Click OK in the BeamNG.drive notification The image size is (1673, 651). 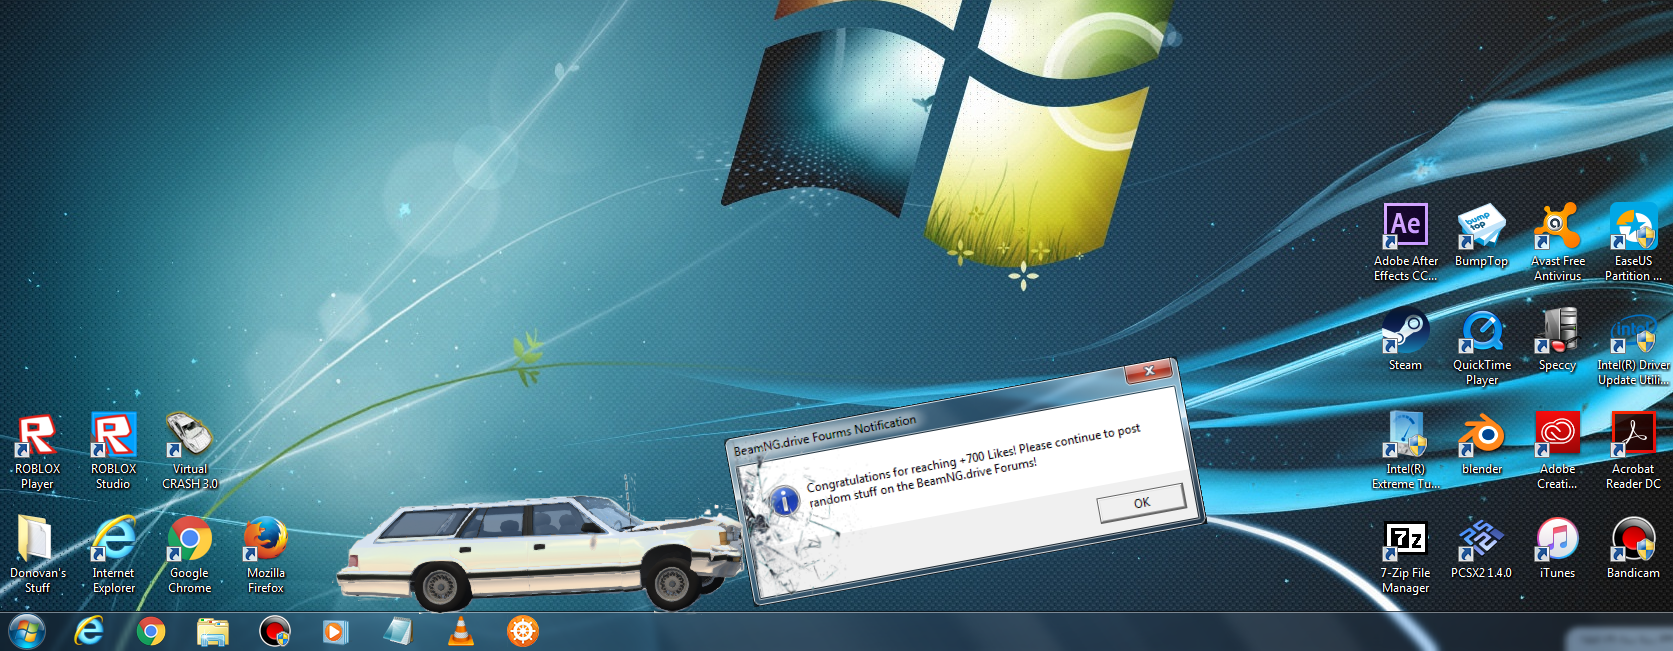(x=1141, y=503)
